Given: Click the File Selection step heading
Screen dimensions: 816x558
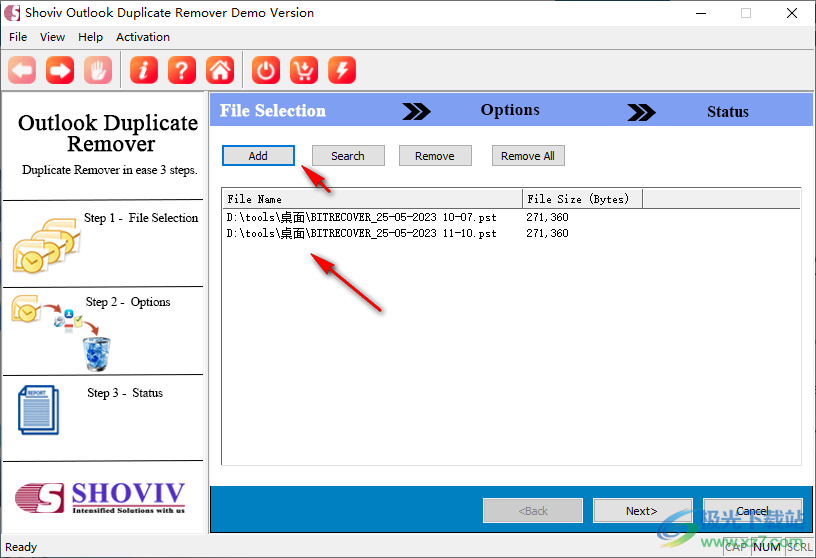Looking at the screenshot, I should pyautogui.click(x=273, y=110).
